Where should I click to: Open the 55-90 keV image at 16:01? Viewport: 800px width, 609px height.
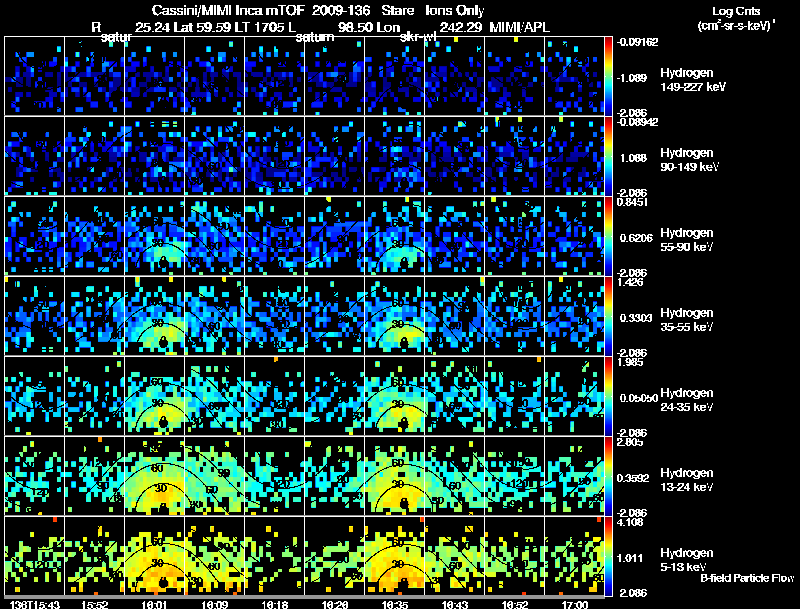pyautogui.click(x=154, y=236)
